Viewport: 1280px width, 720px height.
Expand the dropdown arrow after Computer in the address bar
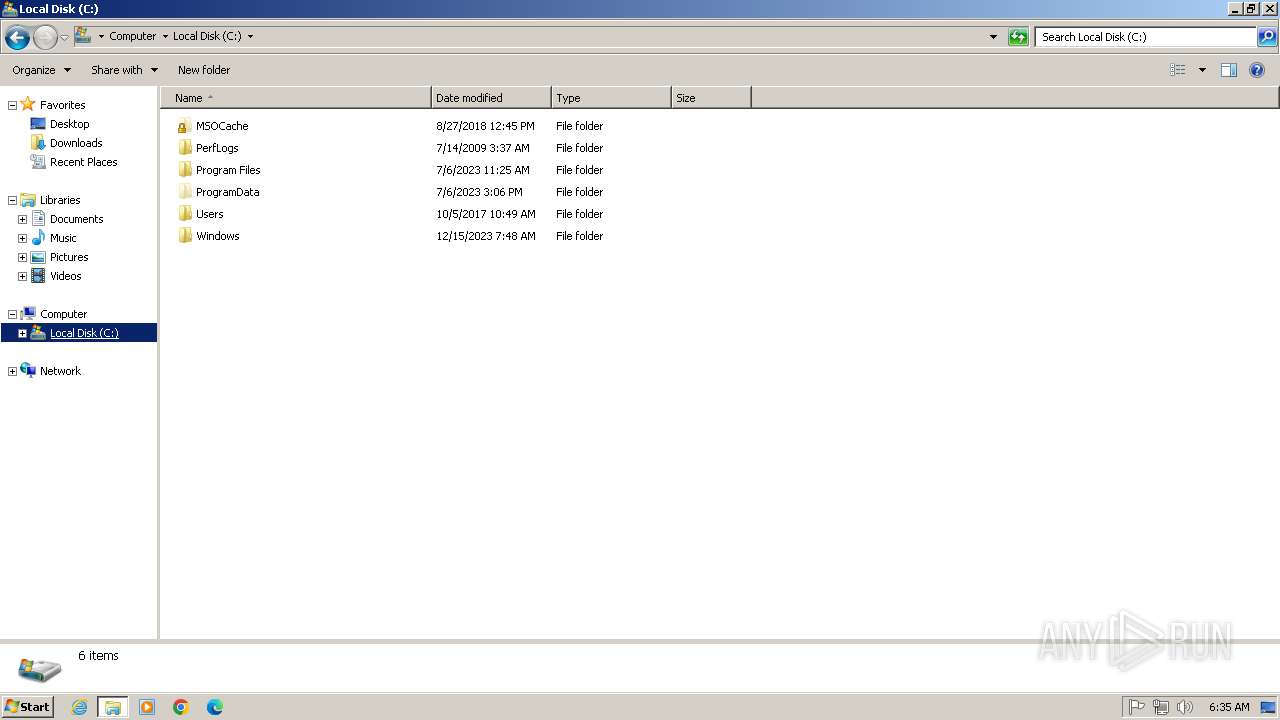tap(165, 36)
